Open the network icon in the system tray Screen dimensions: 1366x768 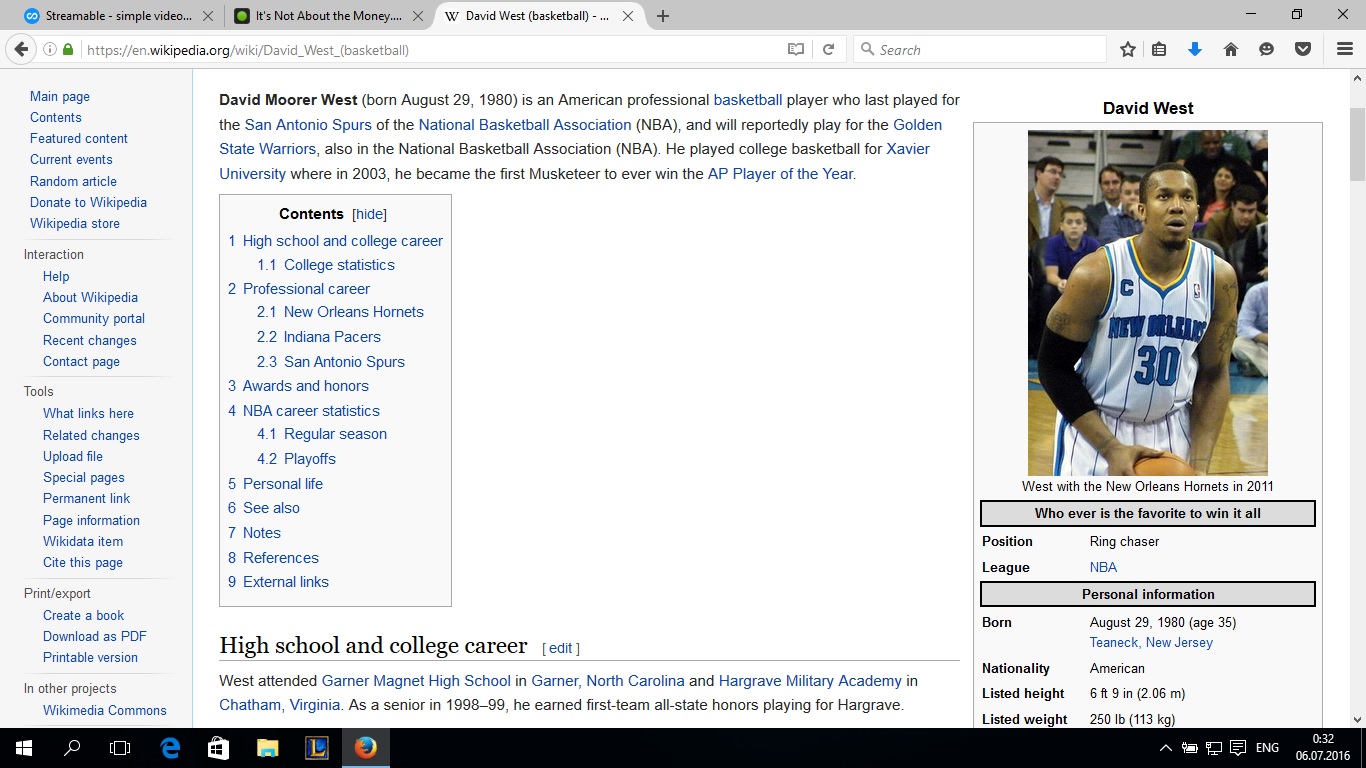coord(1214,748)
